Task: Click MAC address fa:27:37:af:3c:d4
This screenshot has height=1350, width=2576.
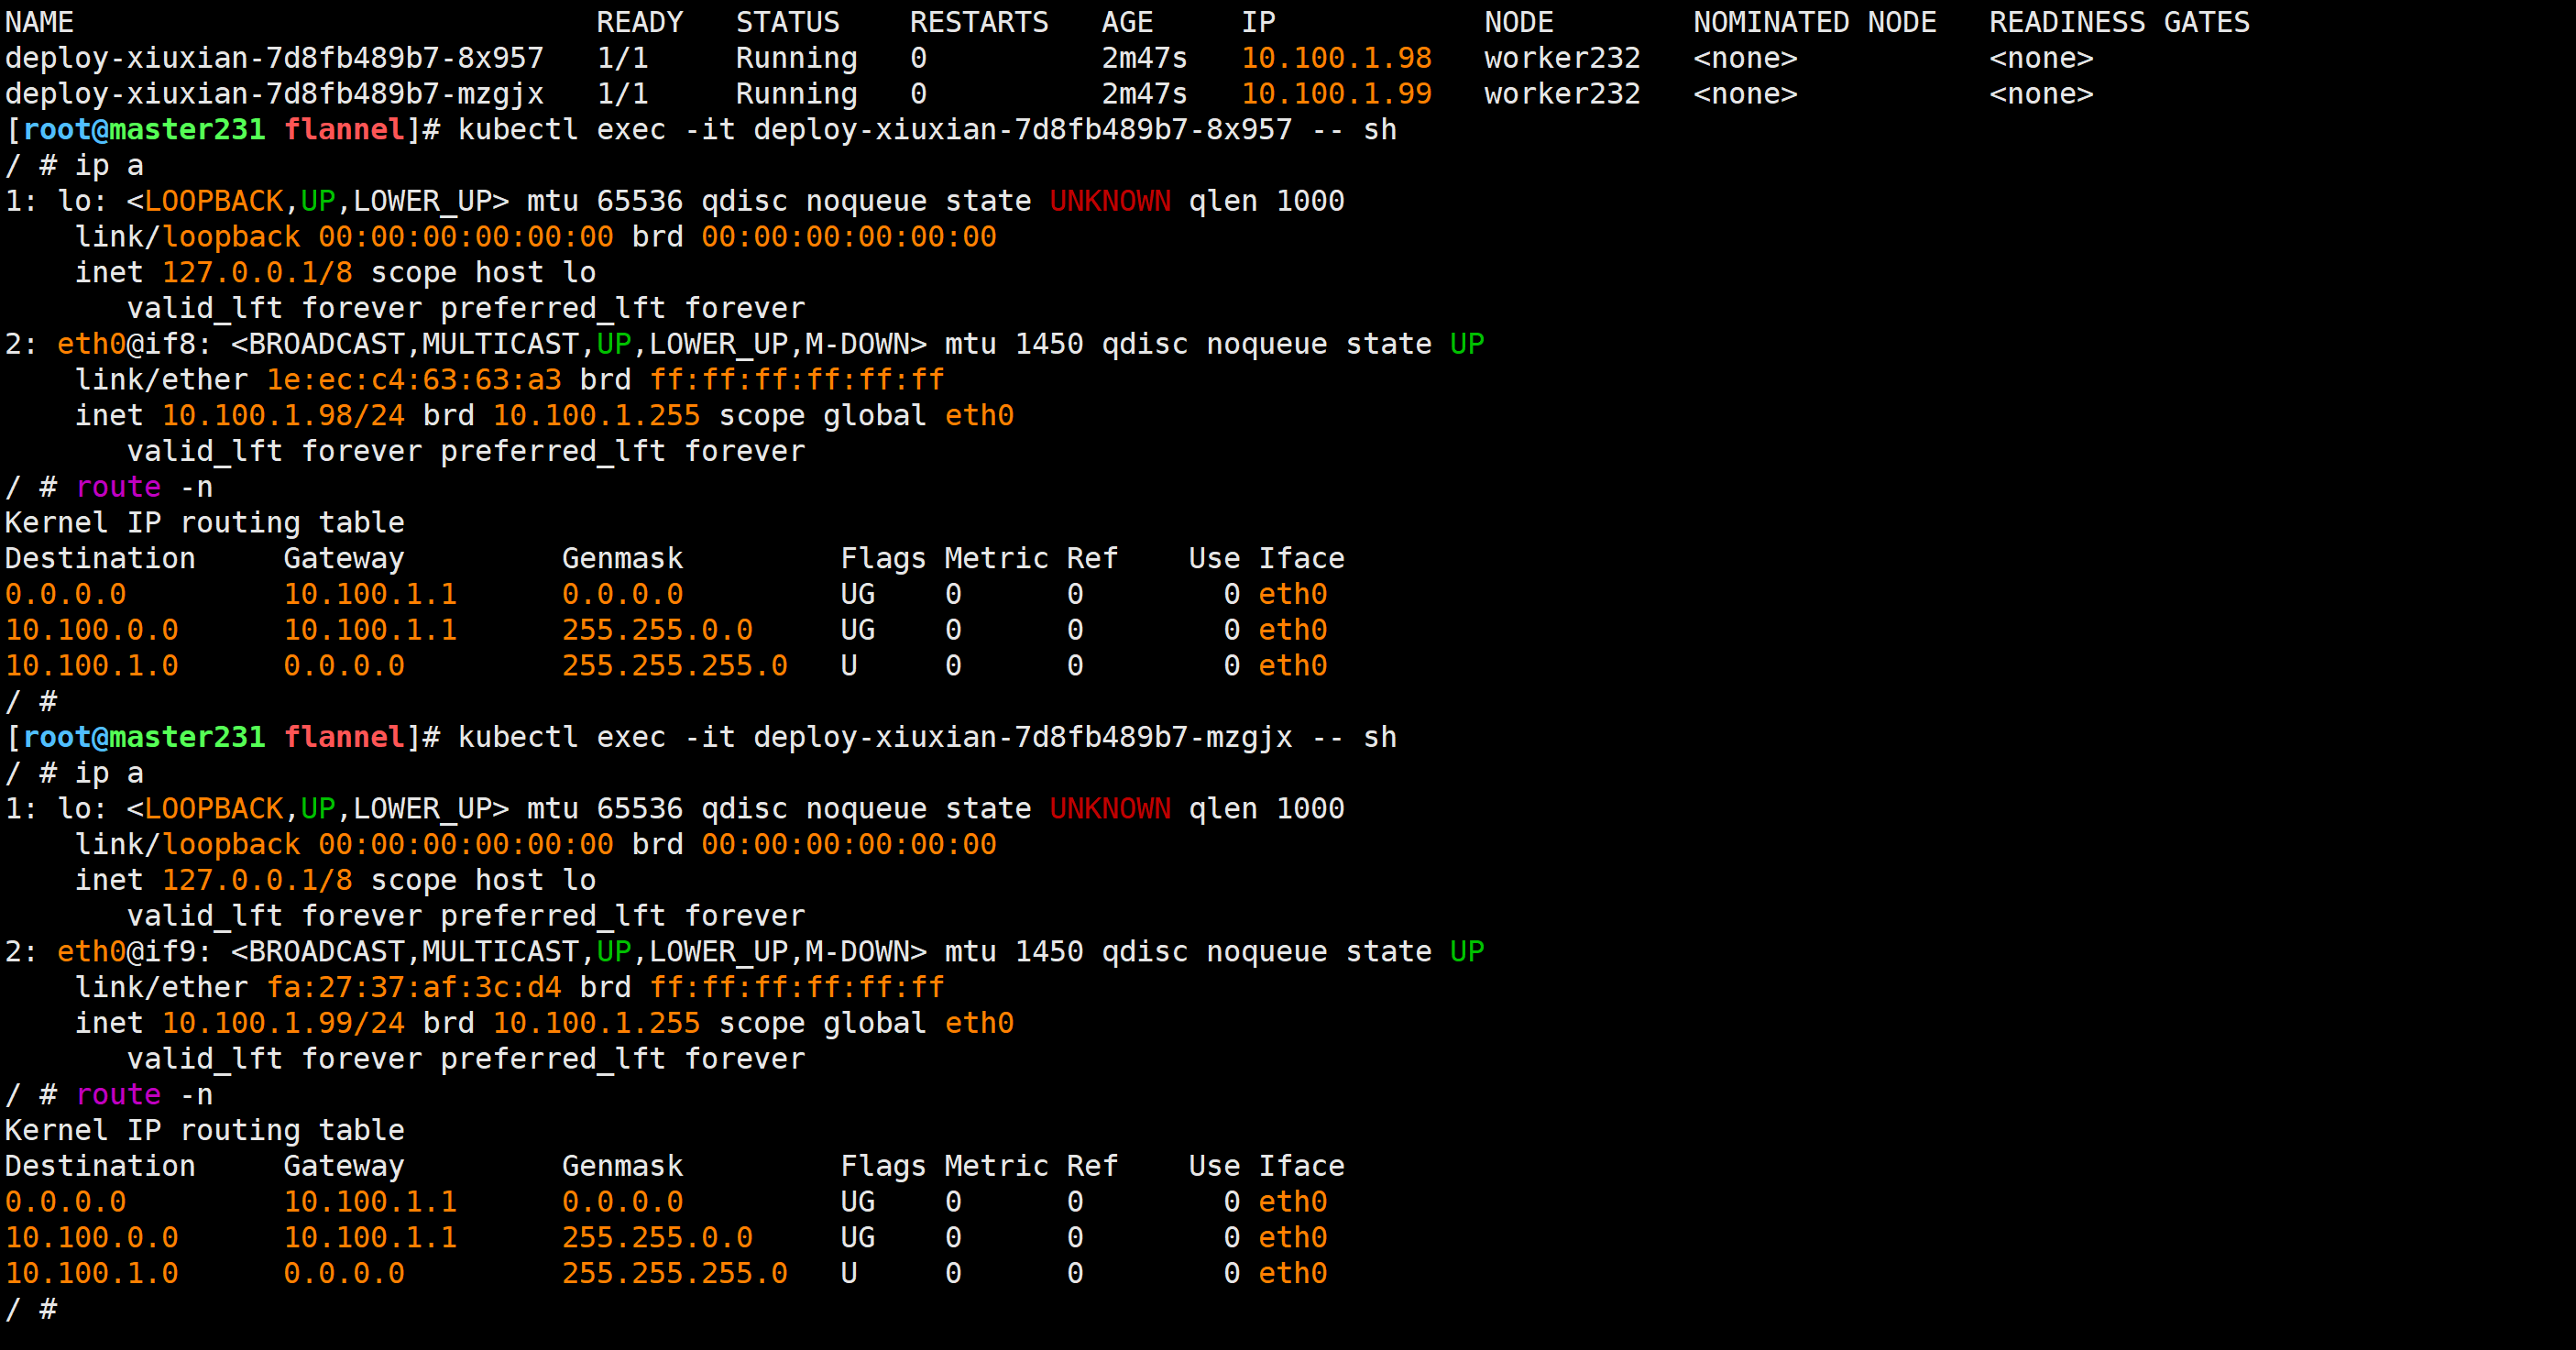Action: point(414,987)
